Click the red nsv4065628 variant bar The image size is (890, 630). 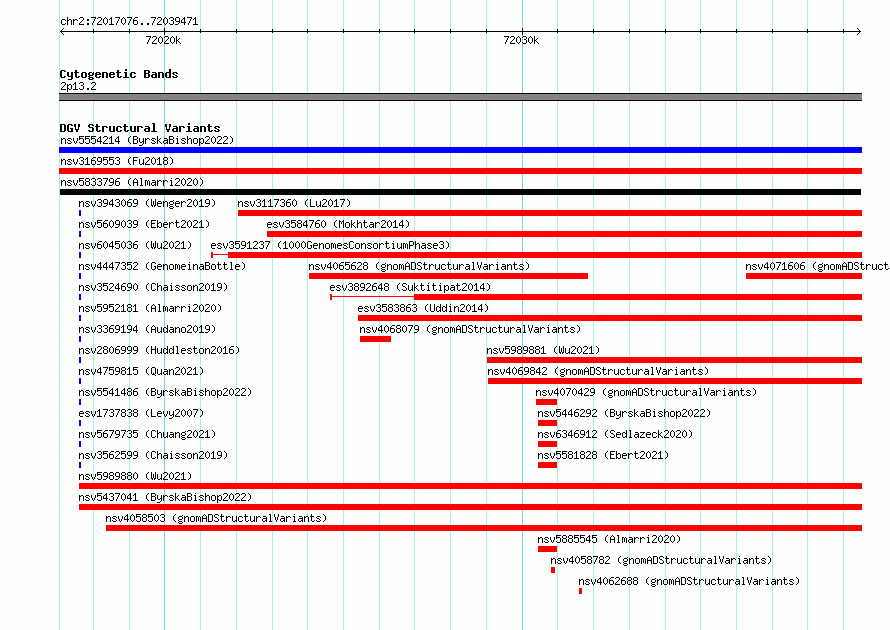[448, 276]
